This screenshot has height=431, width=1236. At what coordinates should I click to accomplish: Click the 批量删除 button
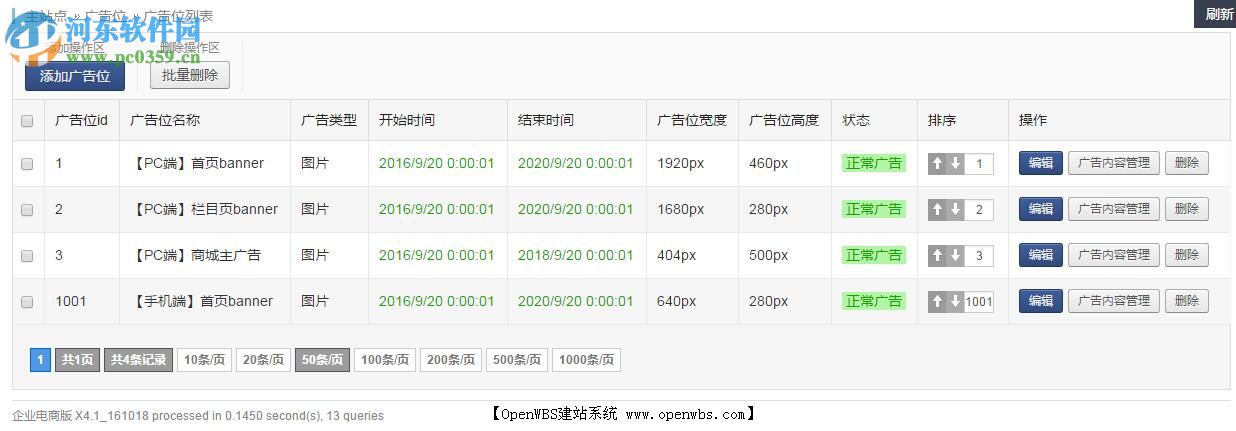[x=190, y=75]
